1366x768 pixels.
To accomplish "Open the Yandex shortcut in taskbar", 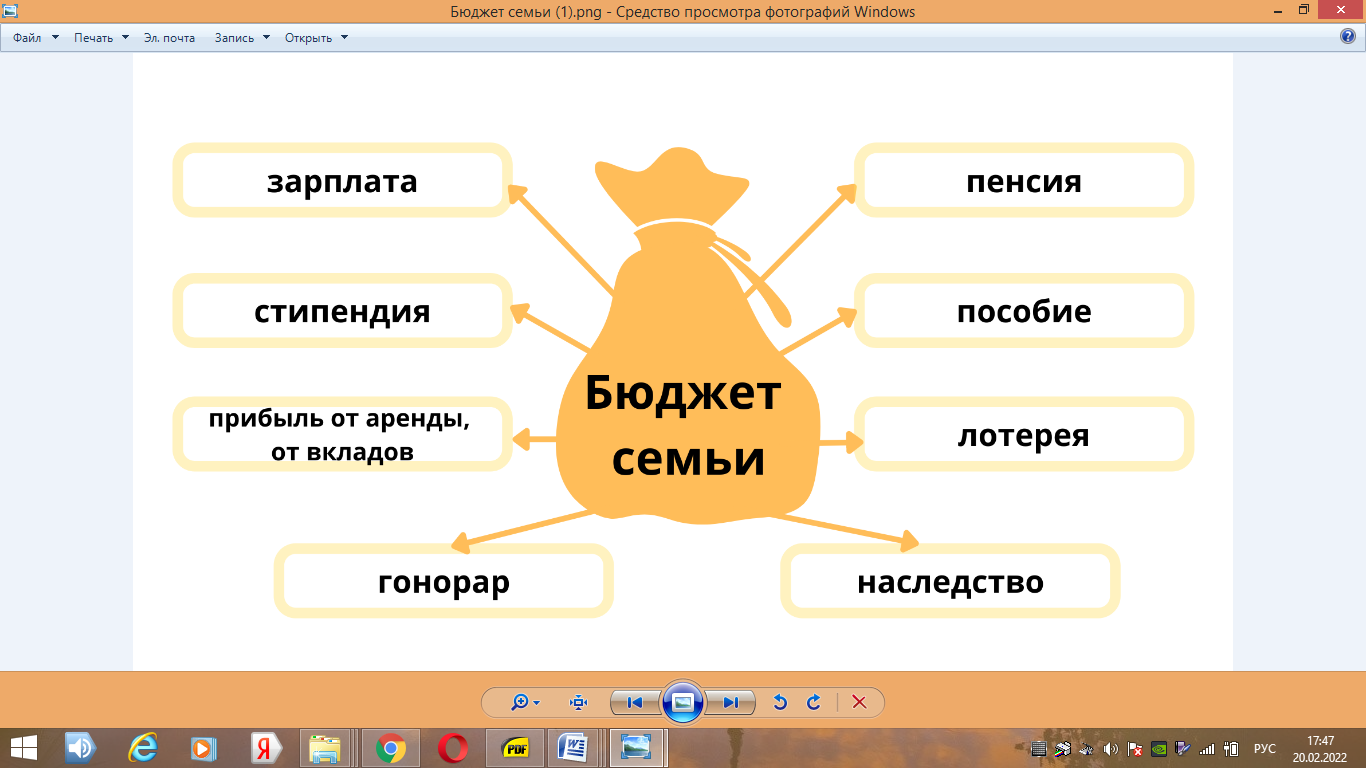I will point(266,748).
